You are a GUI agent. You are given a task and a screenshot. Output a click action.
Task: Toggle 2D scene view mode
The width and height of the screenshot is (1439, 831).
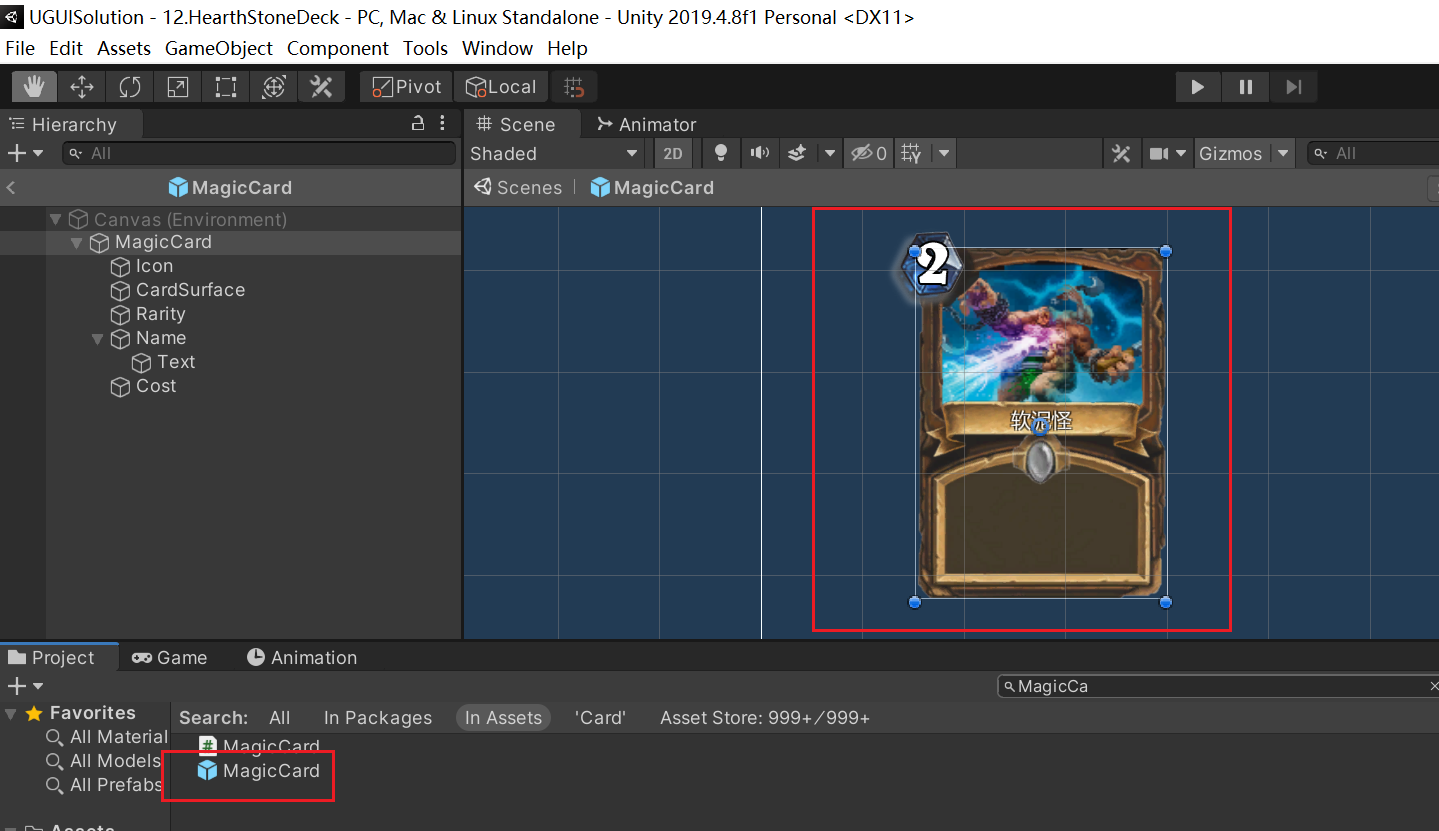click(x=673, y=153)
